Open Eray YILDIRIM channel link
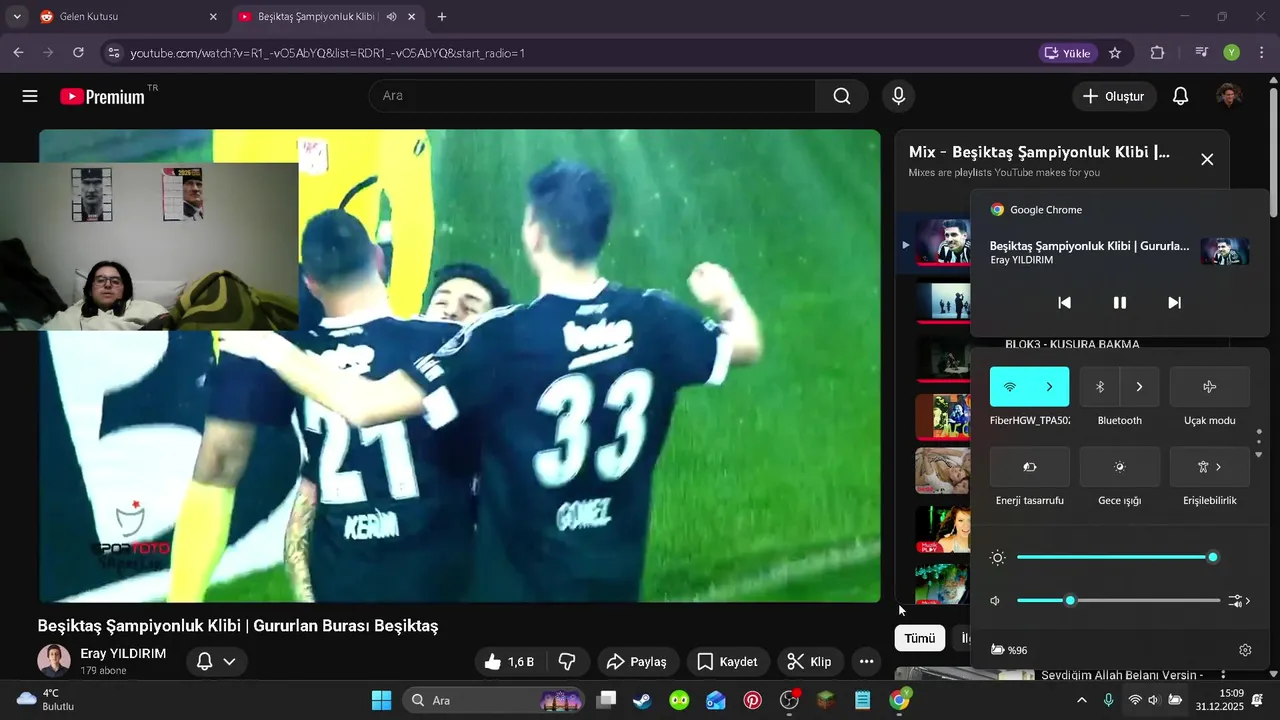The height and width of the screenshot is (720, 1280). (x=123, y=654)
